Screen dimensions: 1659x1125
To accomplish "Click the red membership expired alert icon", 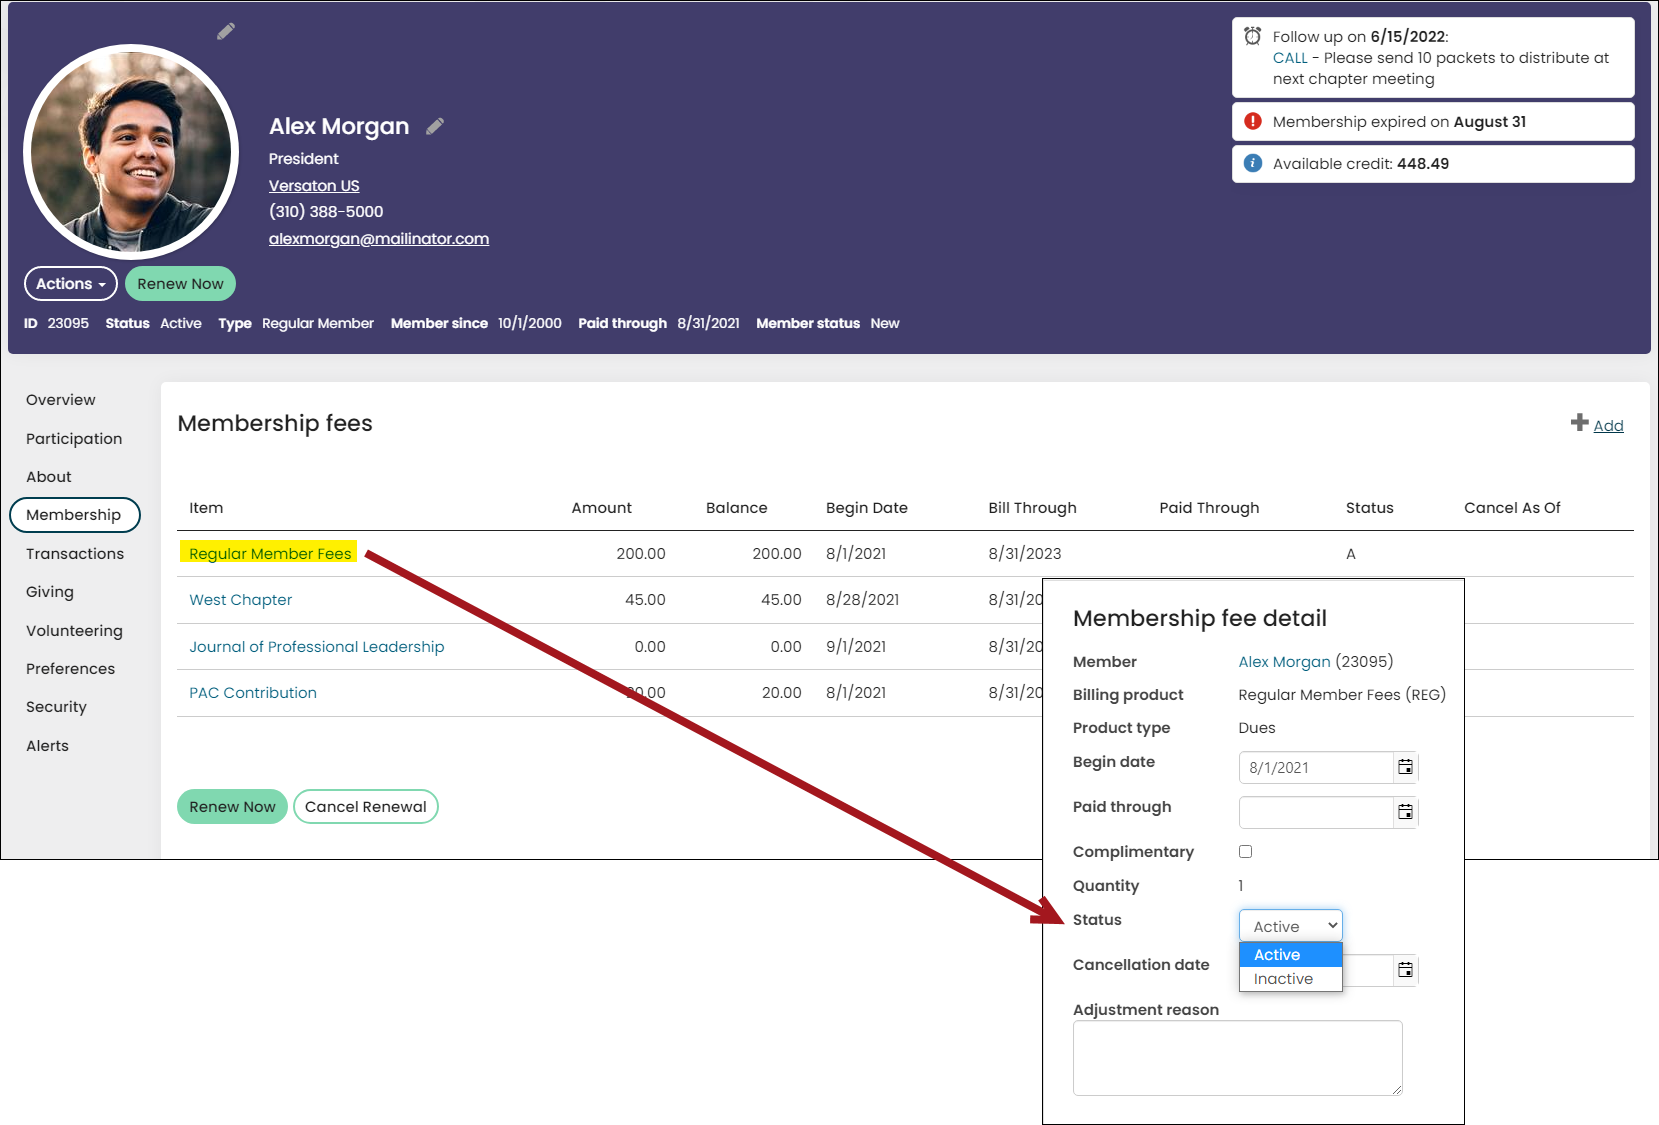I will 1253,121.
